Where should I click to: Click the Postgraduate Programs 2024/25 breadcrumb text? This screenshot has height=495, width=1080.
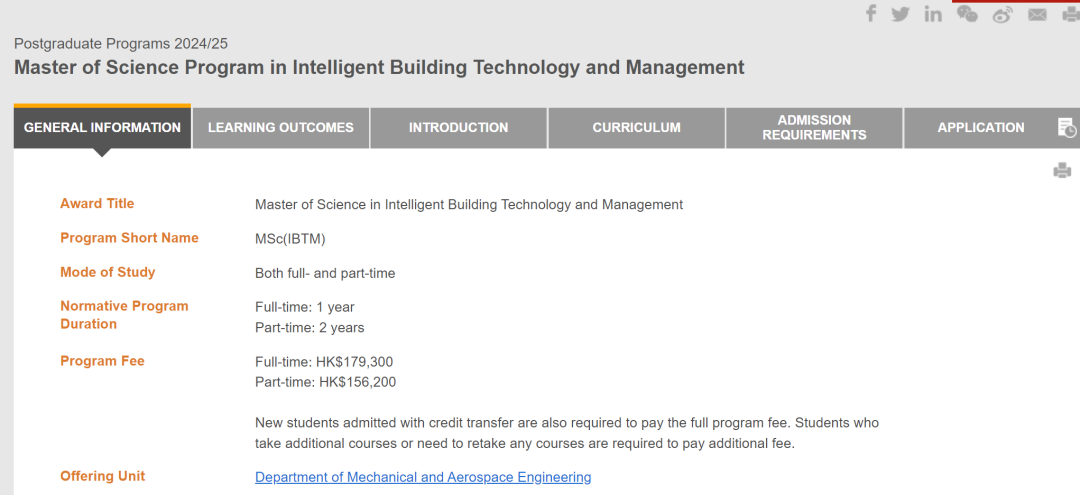click(x=121, y=44)
